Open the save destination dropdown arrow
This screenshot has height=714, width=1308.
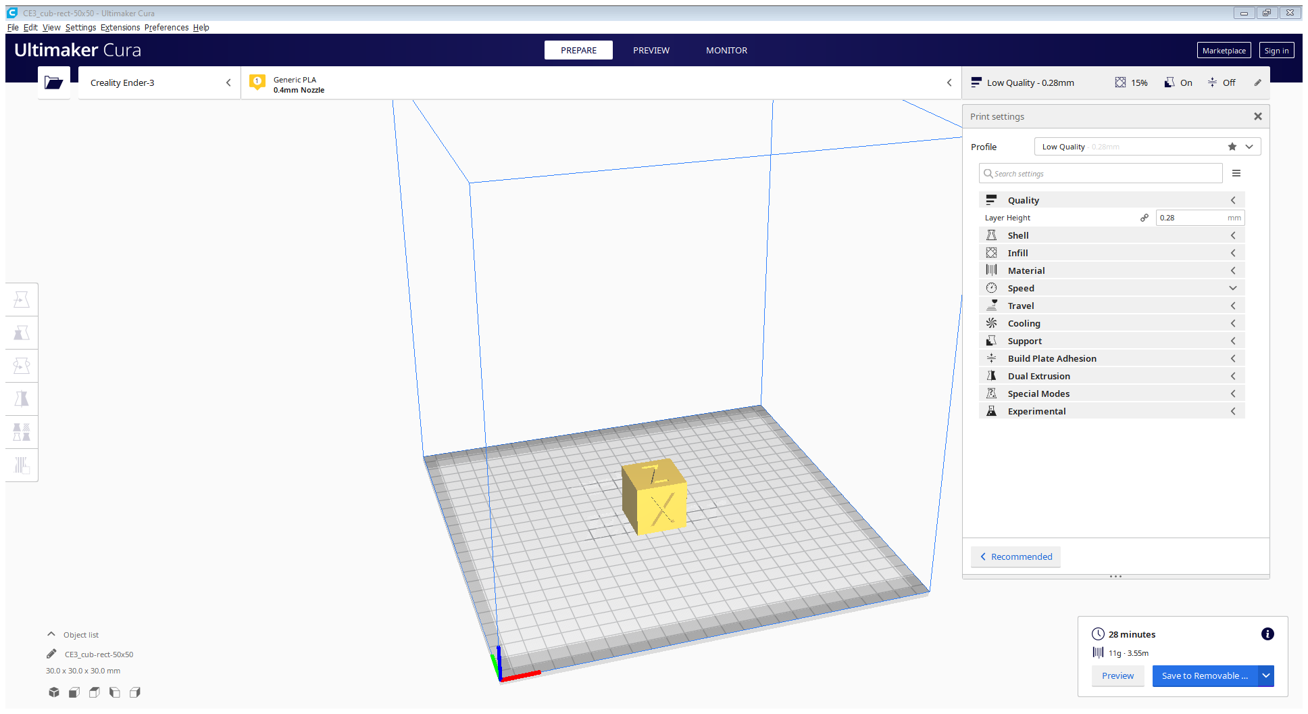(x=1266, y=676)
